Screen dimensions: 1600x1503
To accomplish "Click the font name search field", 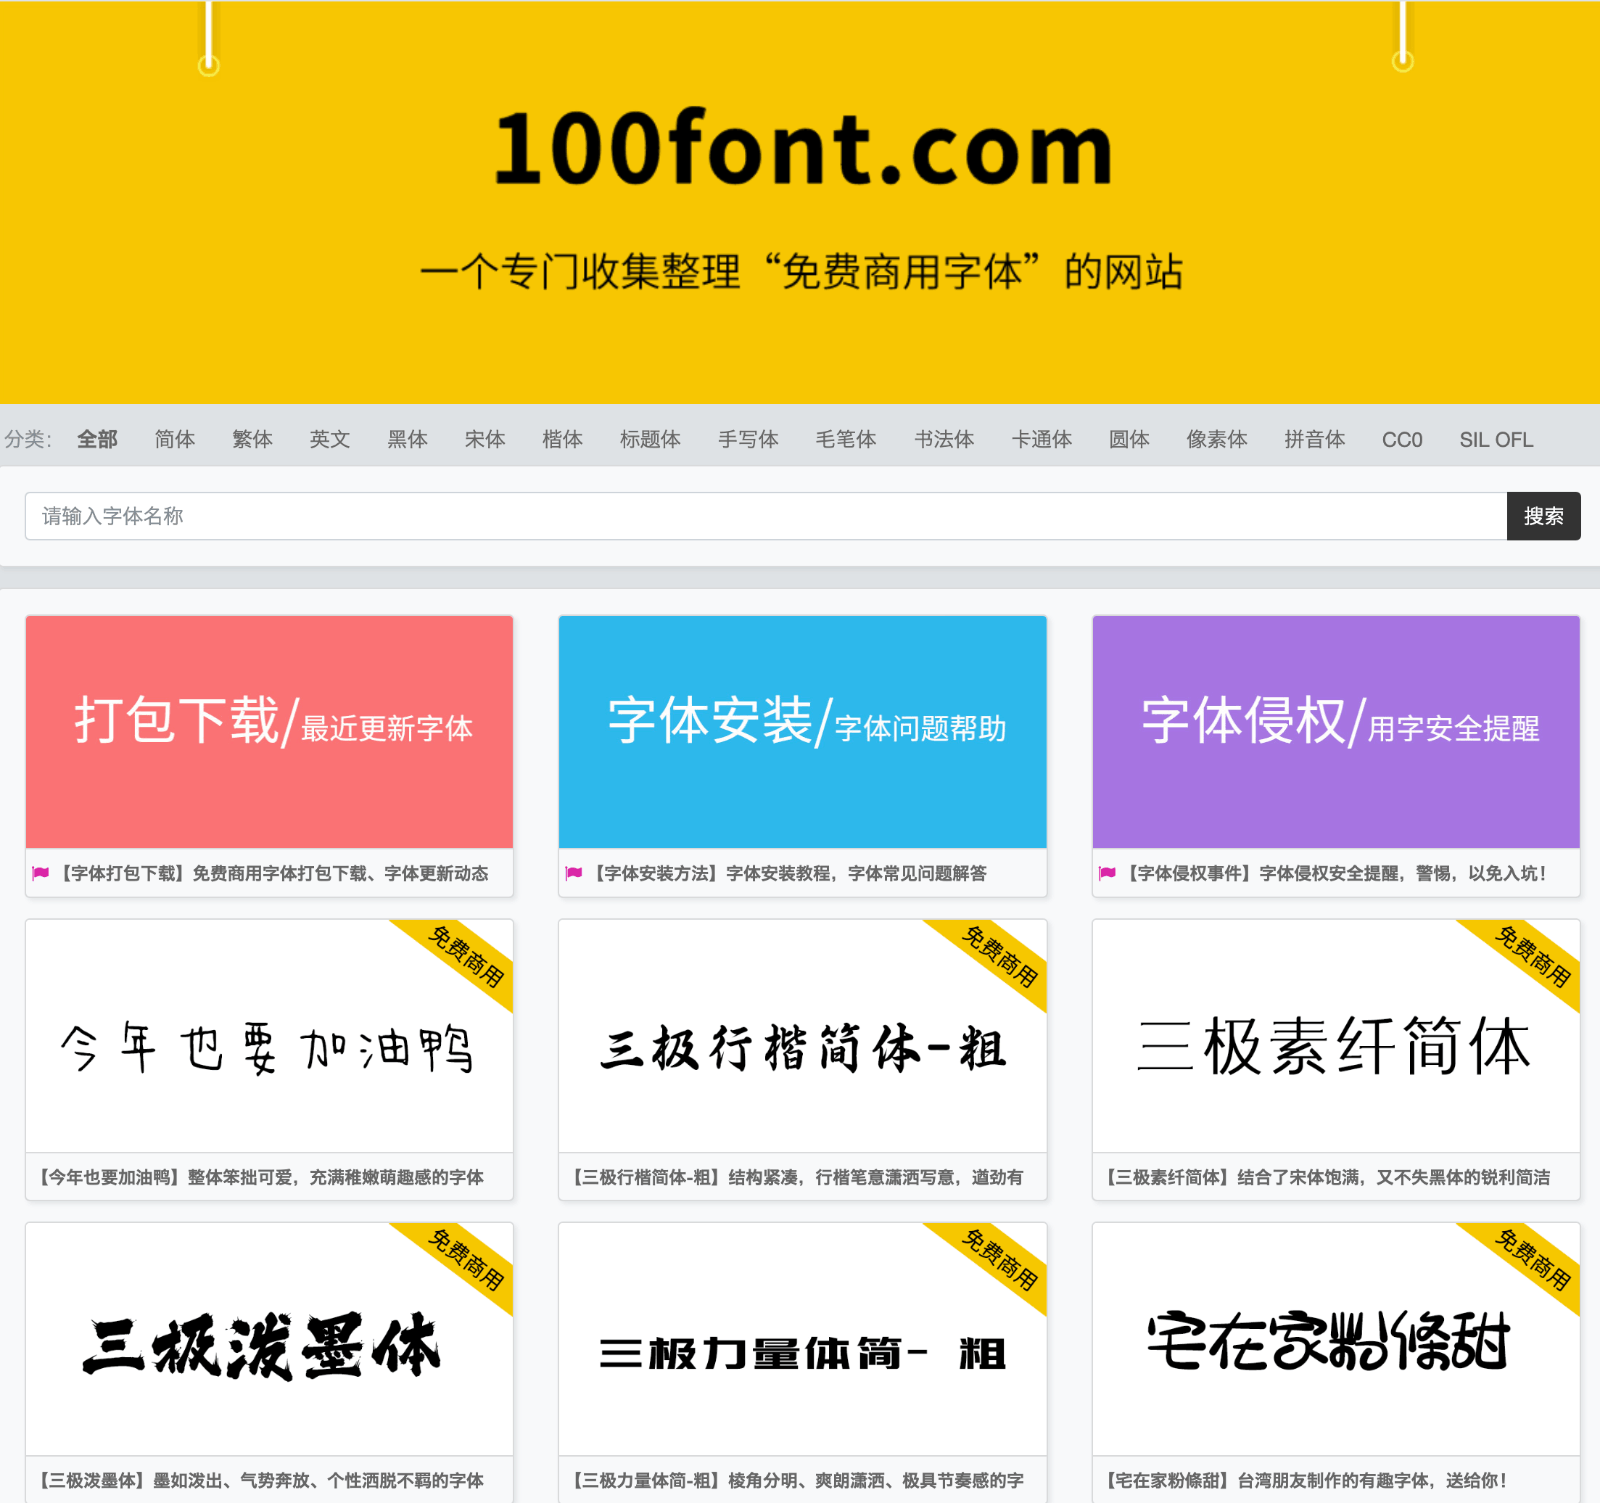I will point(766,516).
